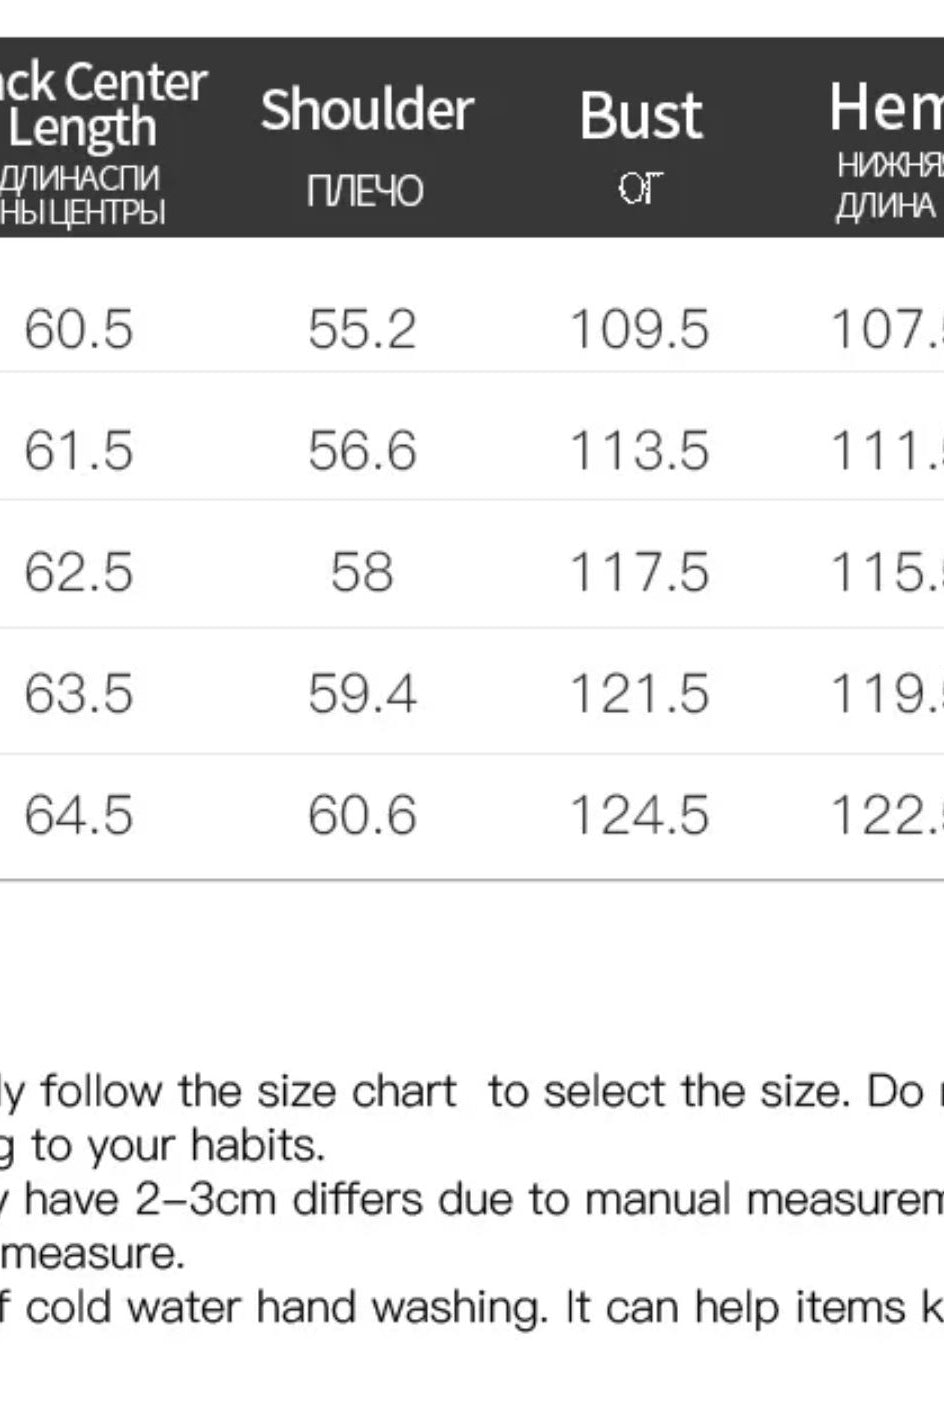Viewport: 944px width, 1409px height.
Task: Click the 62.5 back length value
Action: coord(78,573)
